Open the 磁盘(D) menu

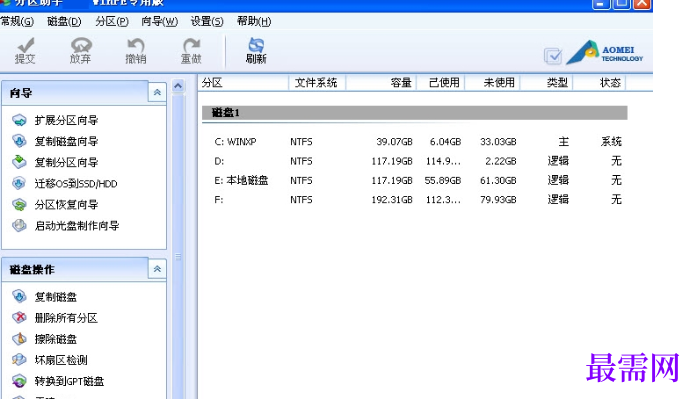64,21
